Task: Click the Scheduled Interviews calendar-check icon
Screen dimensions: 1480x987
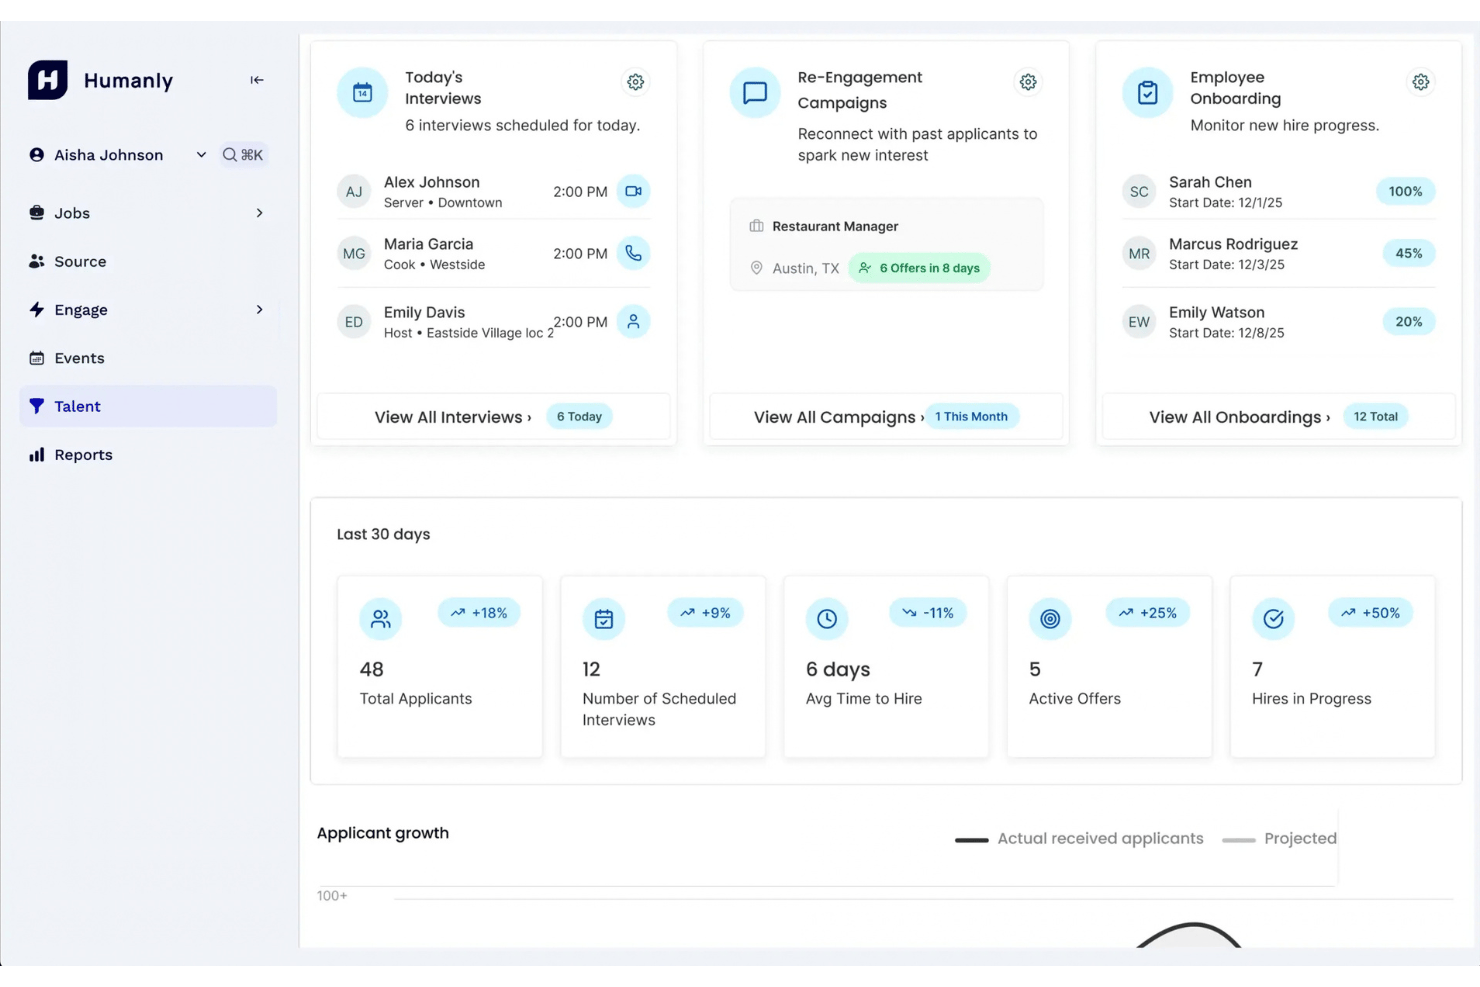Action: tap(604, 619)
